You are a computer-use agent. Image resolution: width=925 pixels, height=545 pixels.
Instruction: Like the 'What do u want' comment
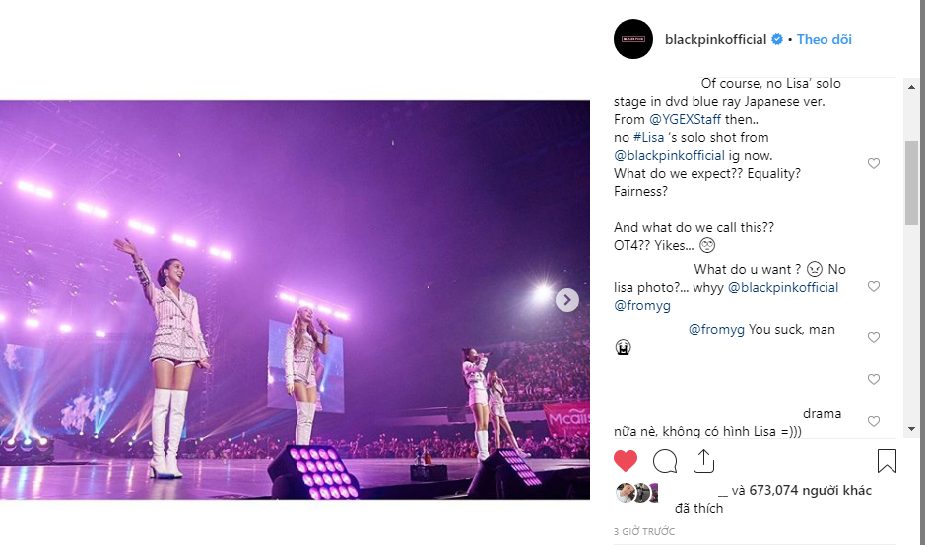tap(874, 286)
